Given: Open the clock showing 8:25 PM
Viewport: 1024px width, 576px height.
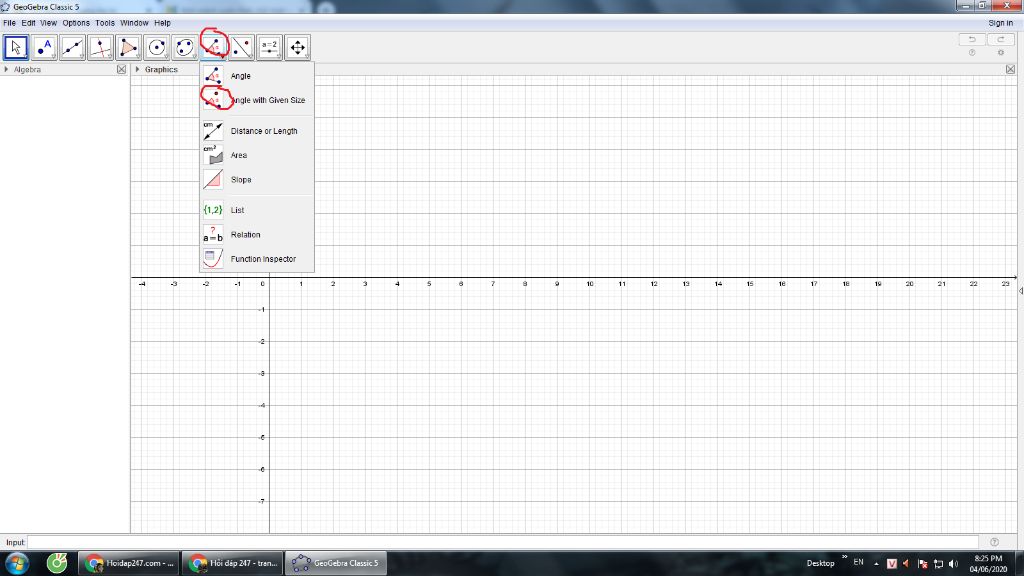Looking at the screenshot, I should point(988,564).
